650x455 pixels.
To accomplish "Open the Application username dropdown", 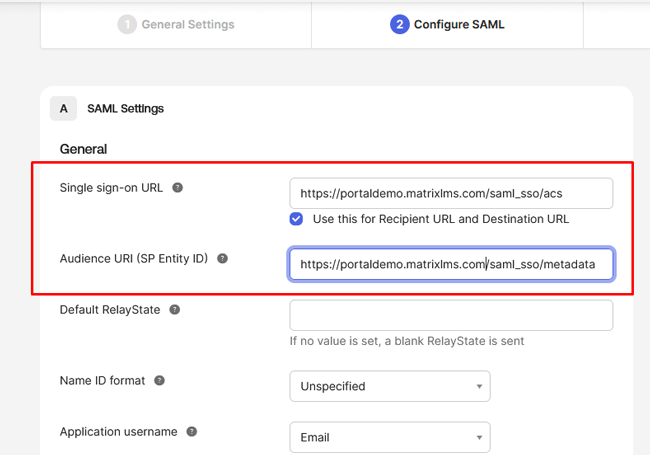I will point(390,437).
